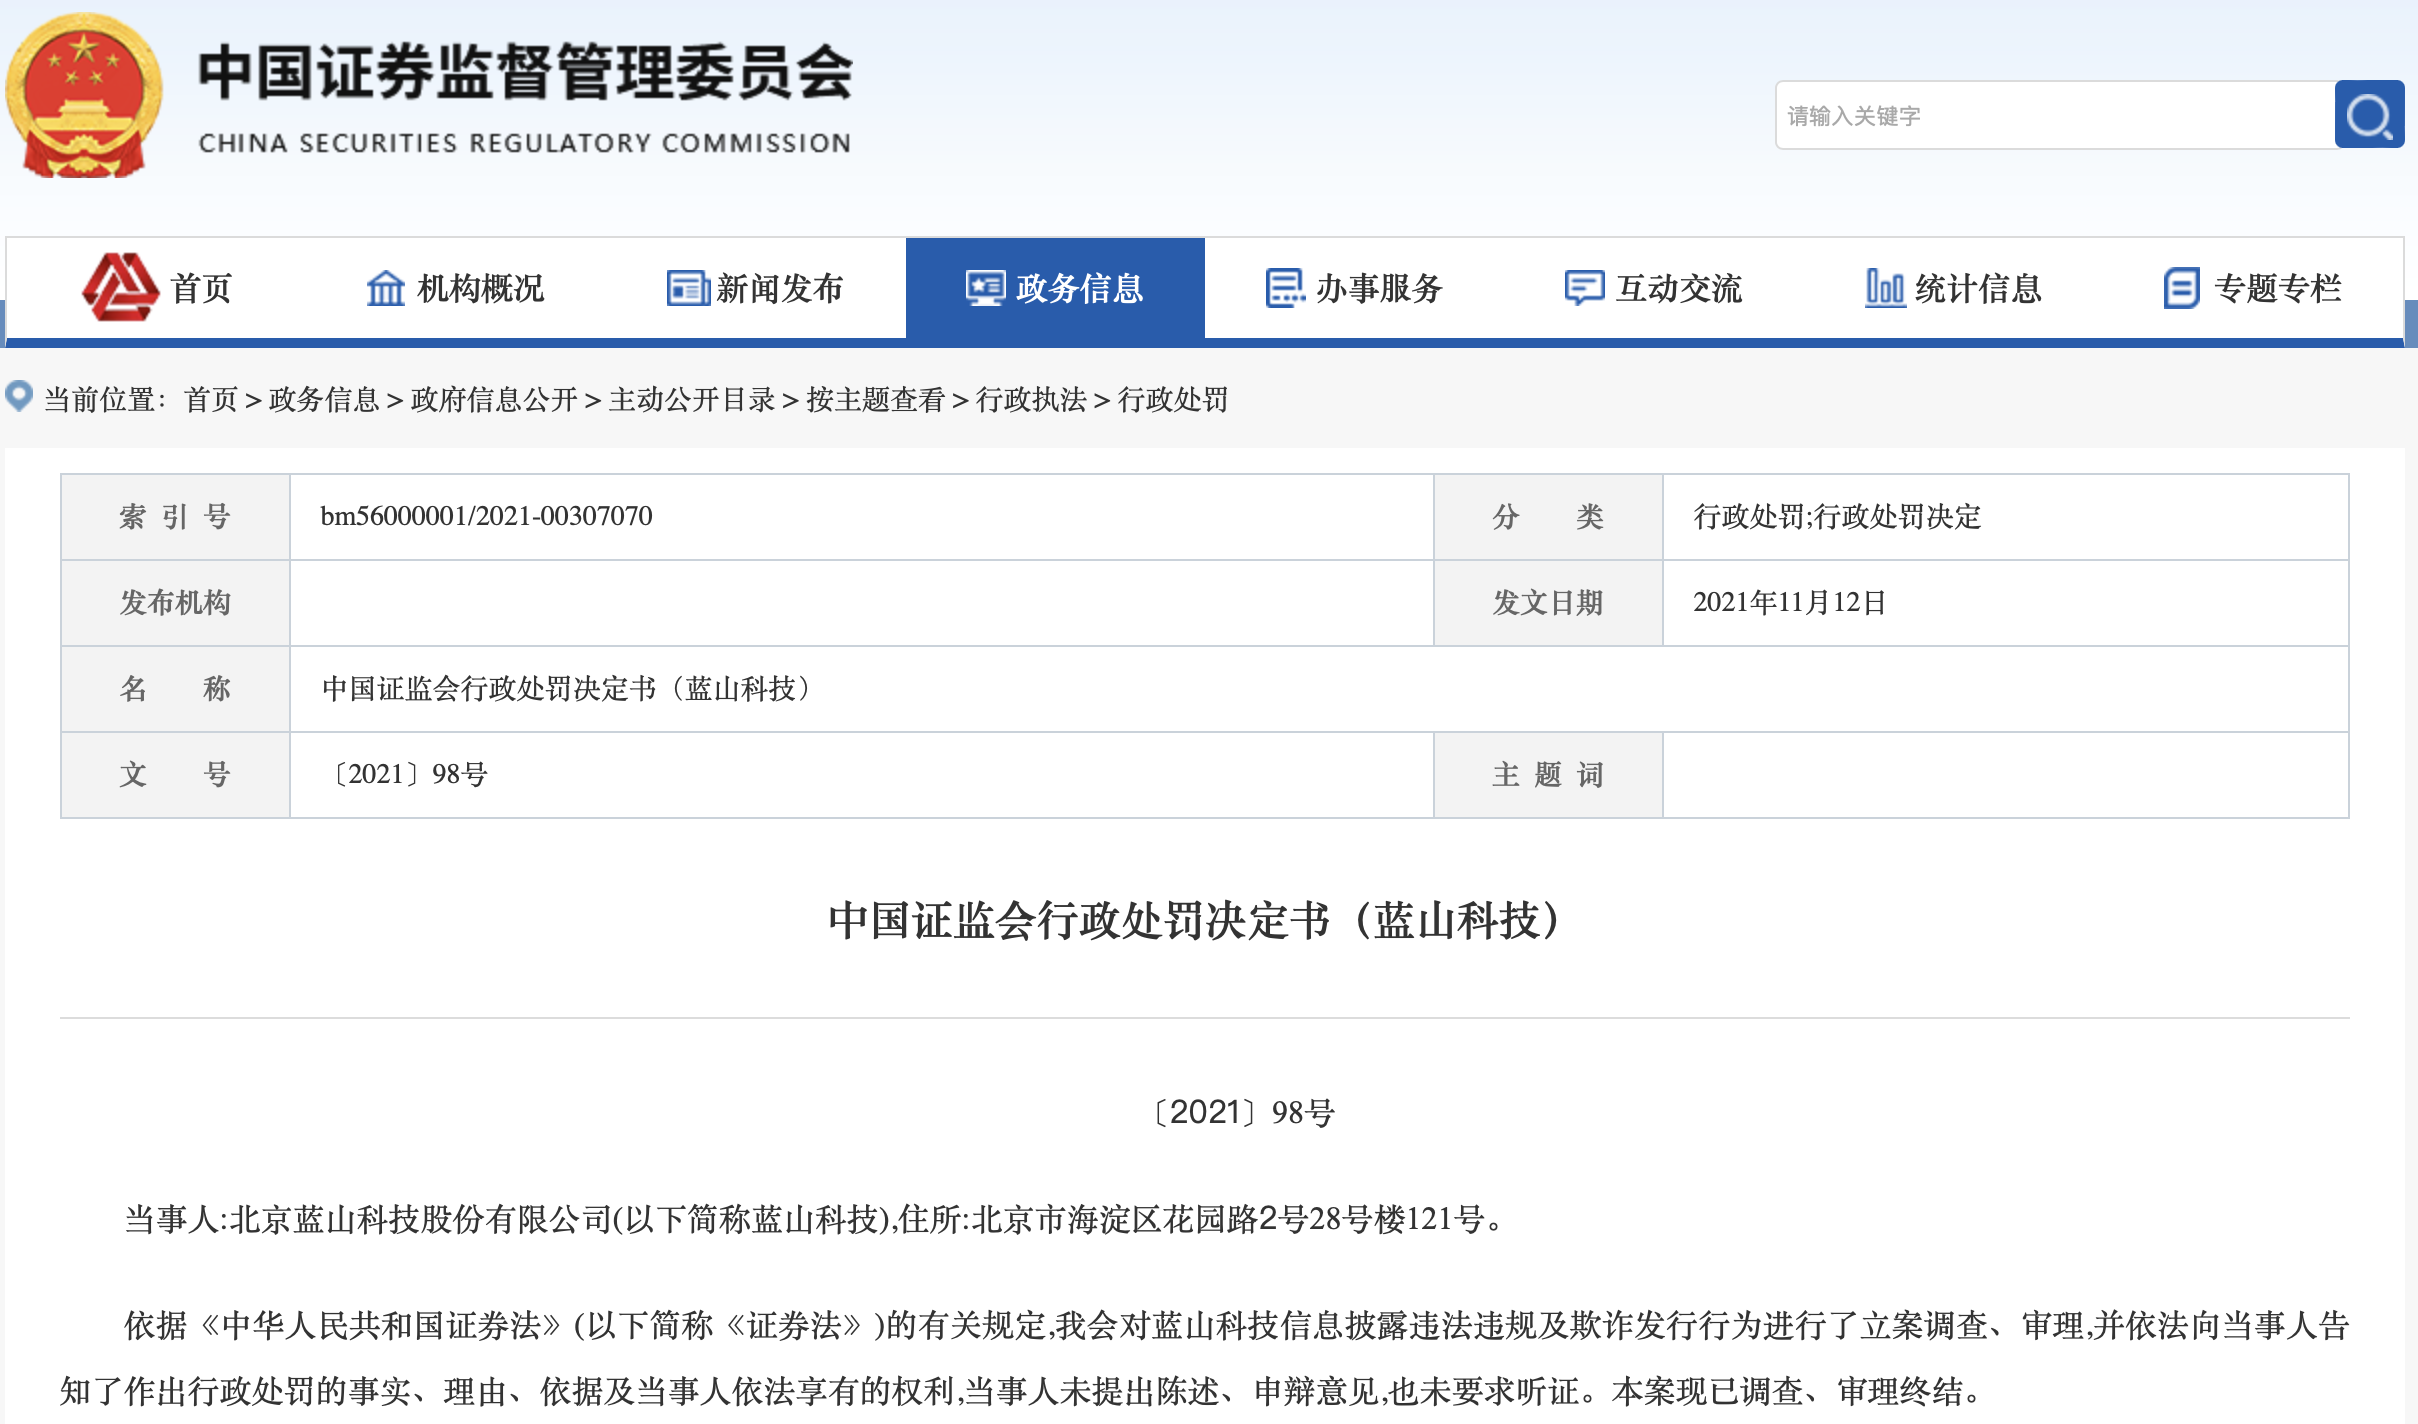This screenshot has height=1424, width=2418.
Task: Click the building icon beside 机构概况
Action: pos(385,288)
